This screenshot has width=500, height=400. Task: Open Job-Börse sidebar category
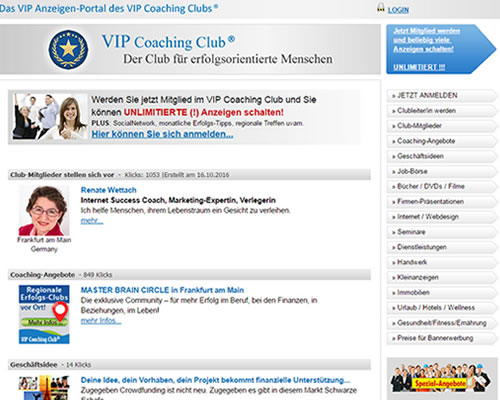441,171
